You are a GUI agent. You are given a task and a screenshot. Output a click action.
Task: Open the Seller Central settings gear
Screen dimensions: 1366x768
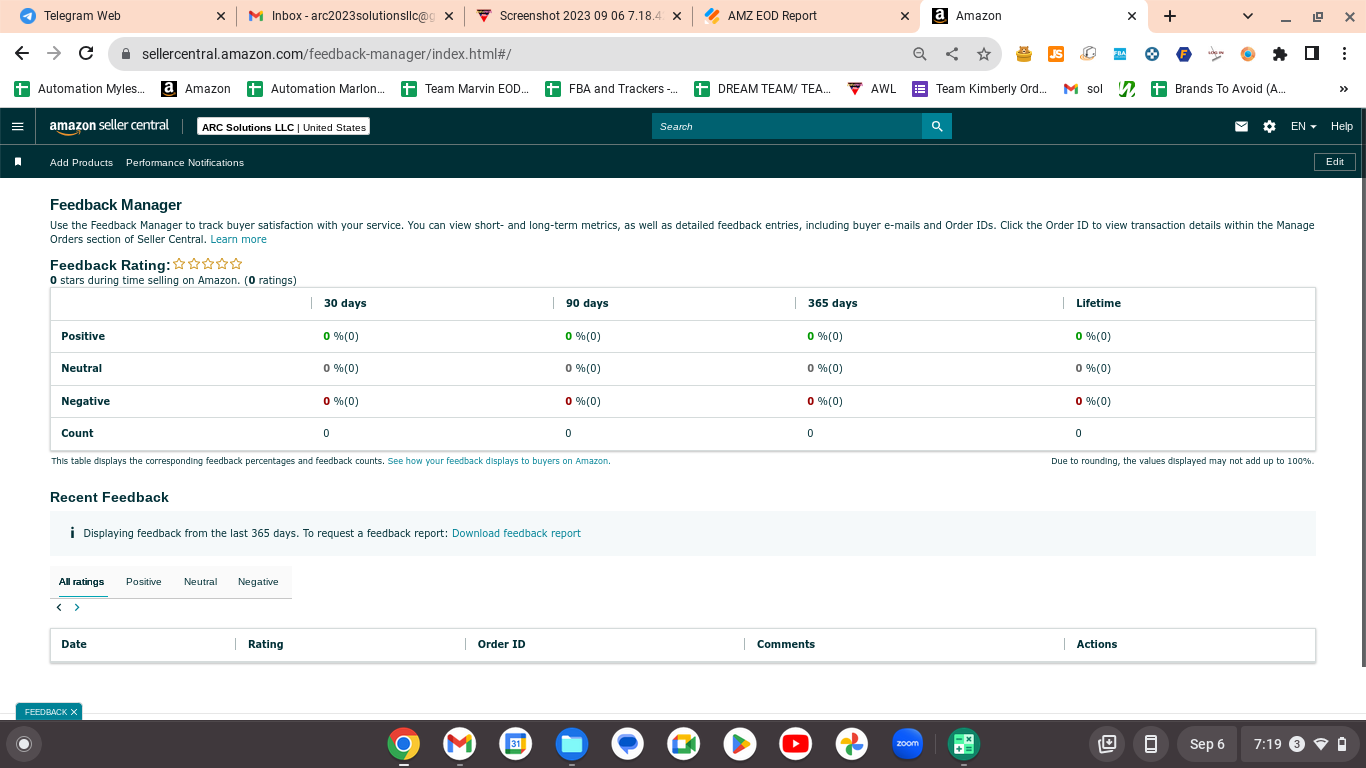[1269, 127]
